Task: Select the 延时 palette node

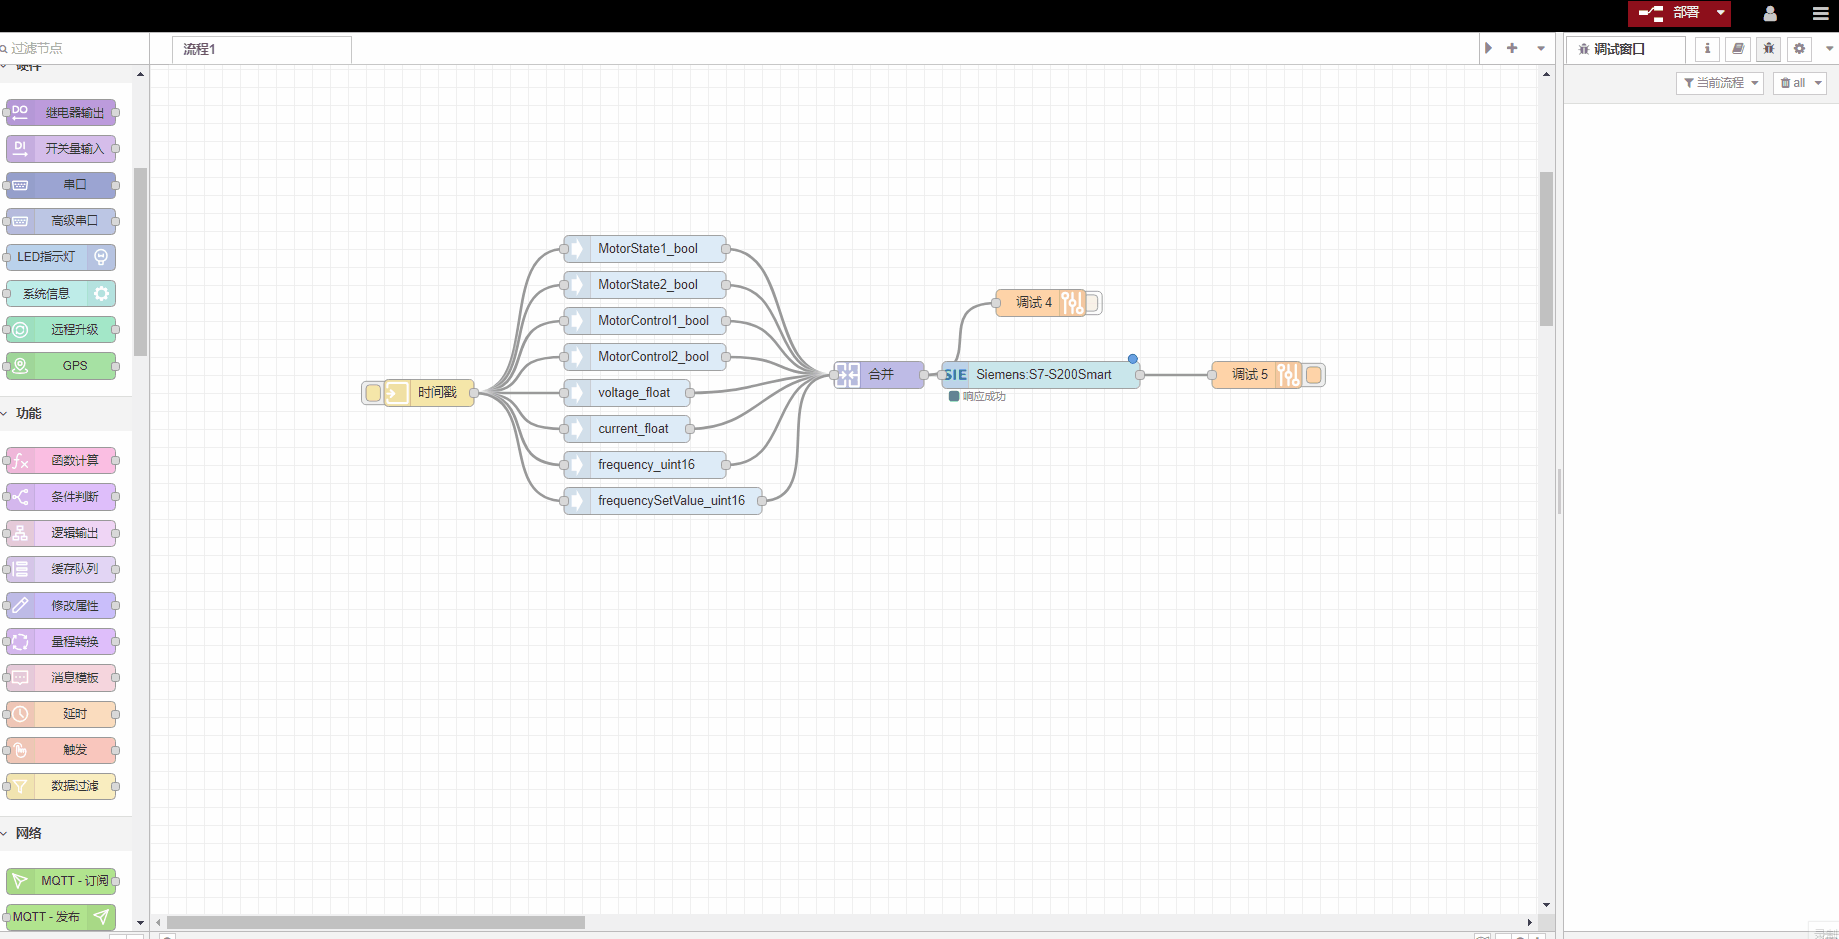Action: pyautogui.click(x=61, y=713)
